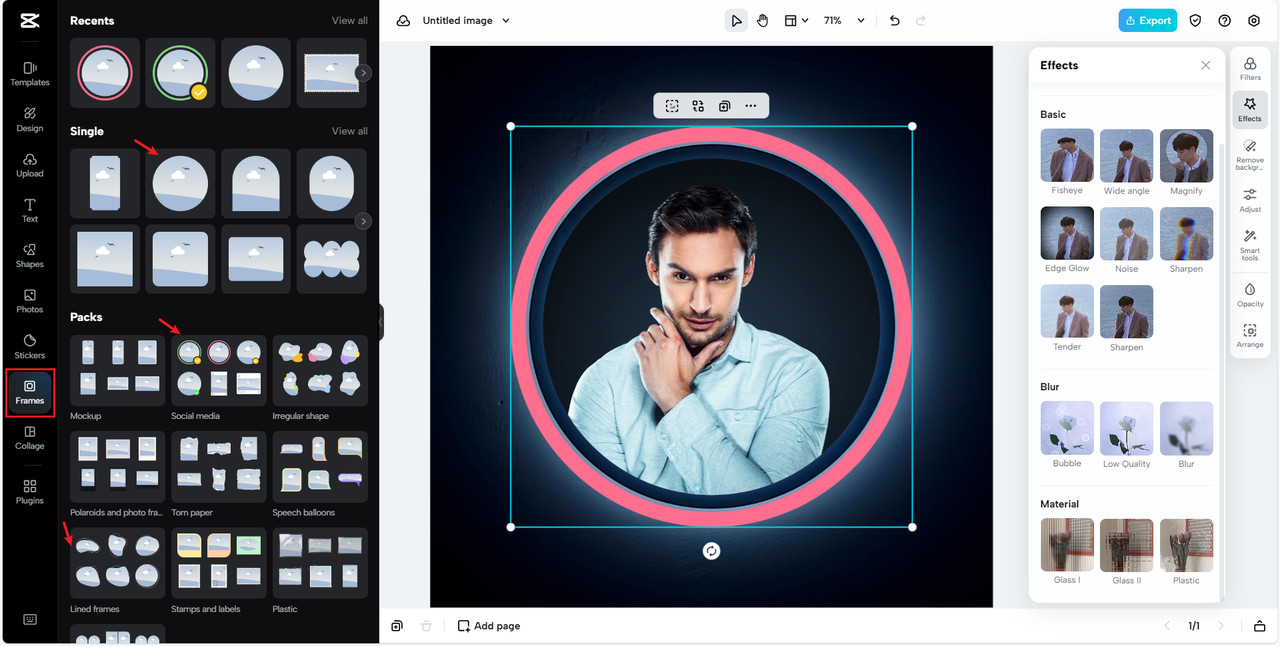This screenshot has height=646, width=1280.
Task: Click the CapCut logo icon
Action: (x=30, y=20)
